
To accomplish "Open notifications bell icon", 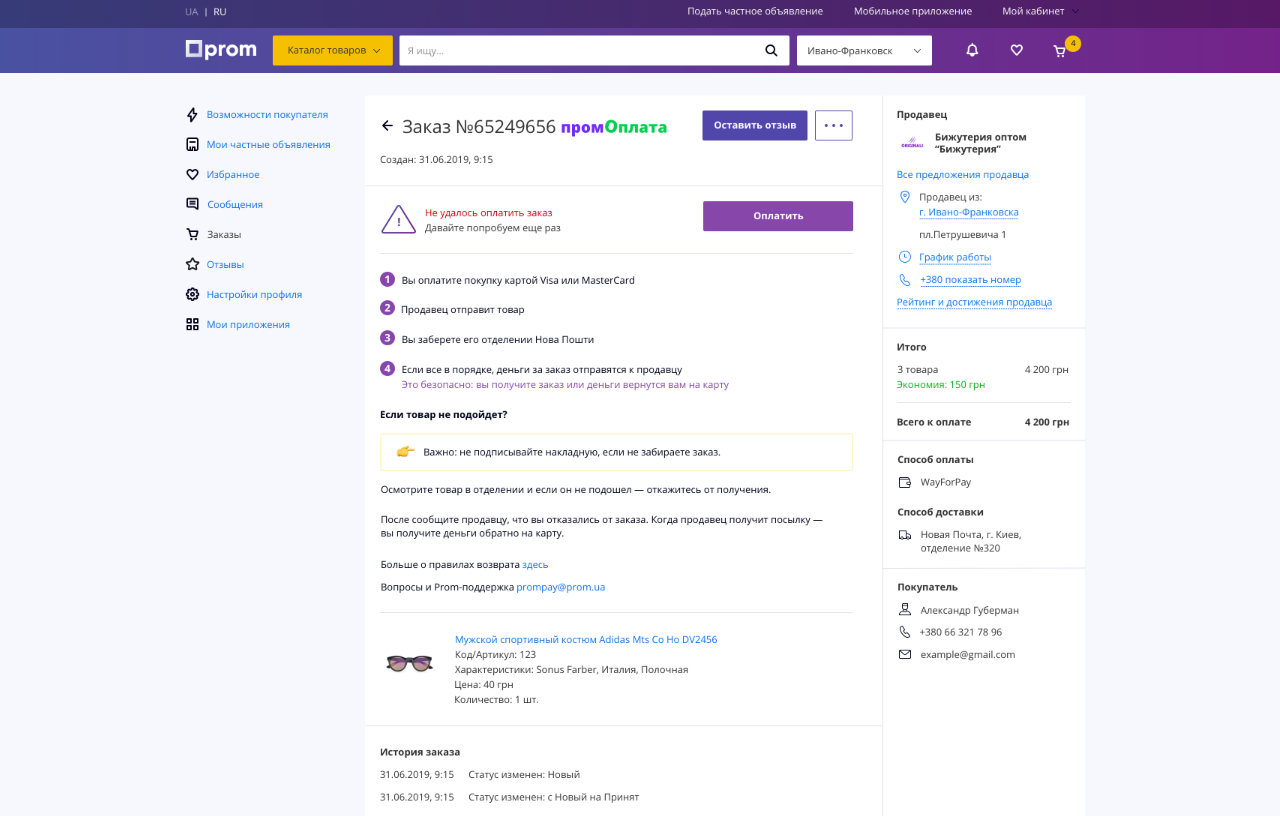I will [972, 50].
